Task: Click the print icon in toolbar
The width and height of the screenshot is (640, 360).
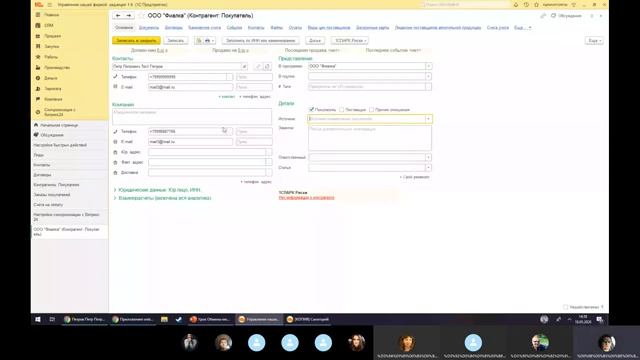Action: coord(208,40)
